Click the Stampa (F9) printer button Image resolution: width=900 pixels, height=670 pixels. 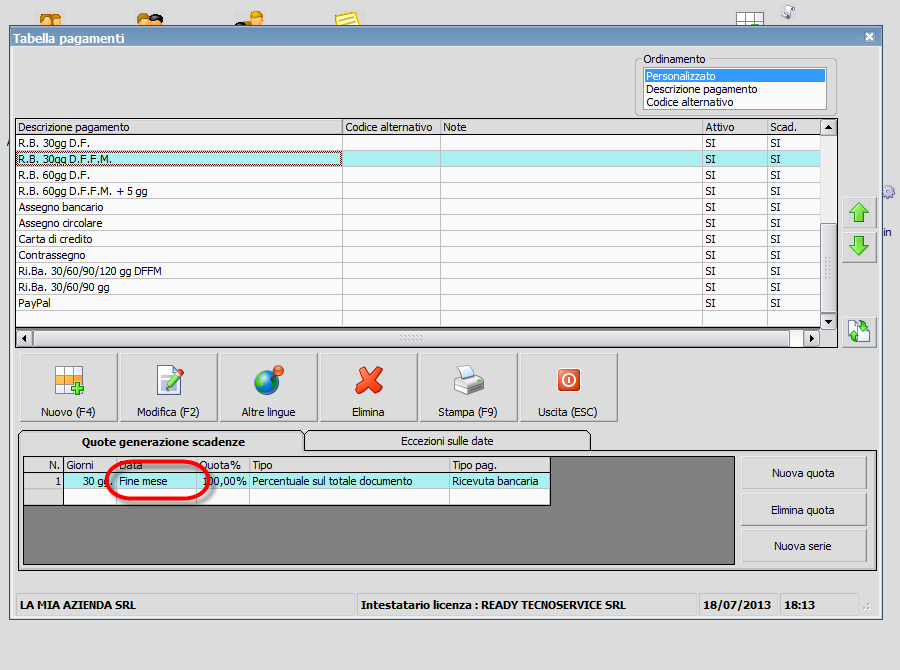[468, 388]
